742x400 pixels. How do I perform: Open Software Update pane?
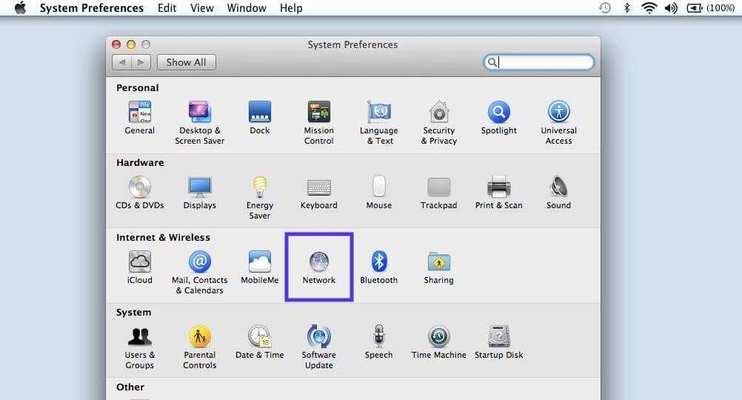pyautogui.click(x=319, y=347)
